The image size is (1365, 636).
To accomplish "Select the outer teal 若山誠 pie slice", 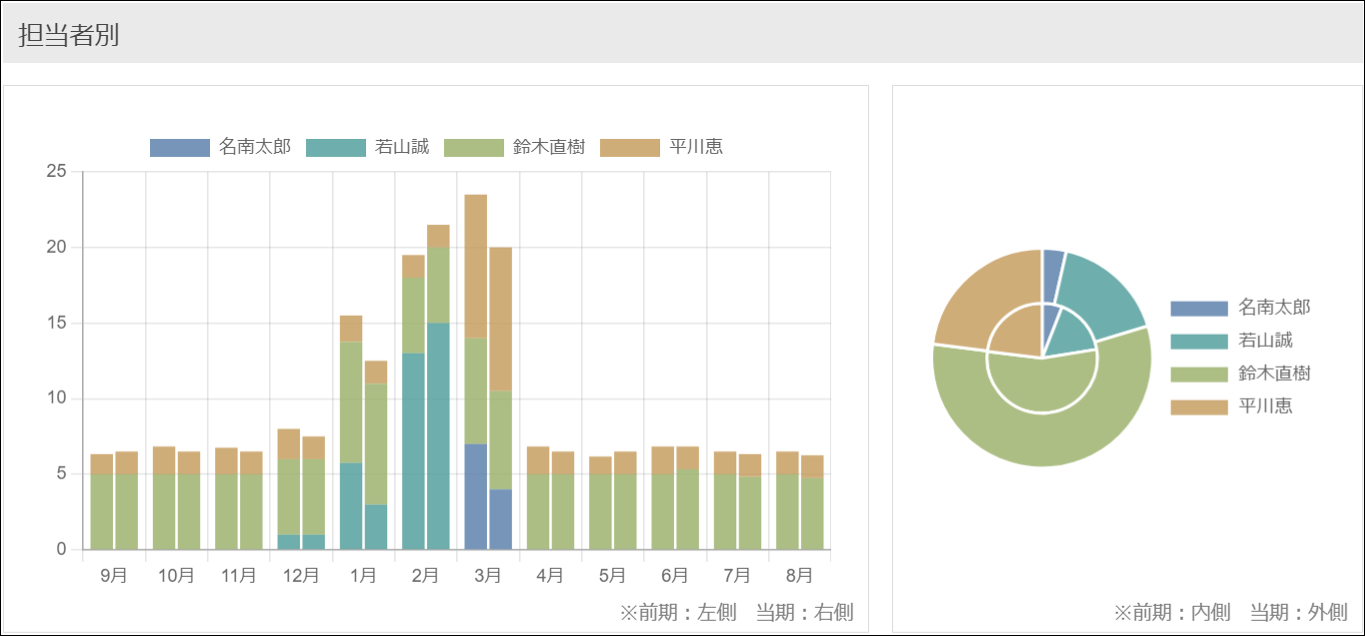I will pyautogui.click(x=1101, y=290).
